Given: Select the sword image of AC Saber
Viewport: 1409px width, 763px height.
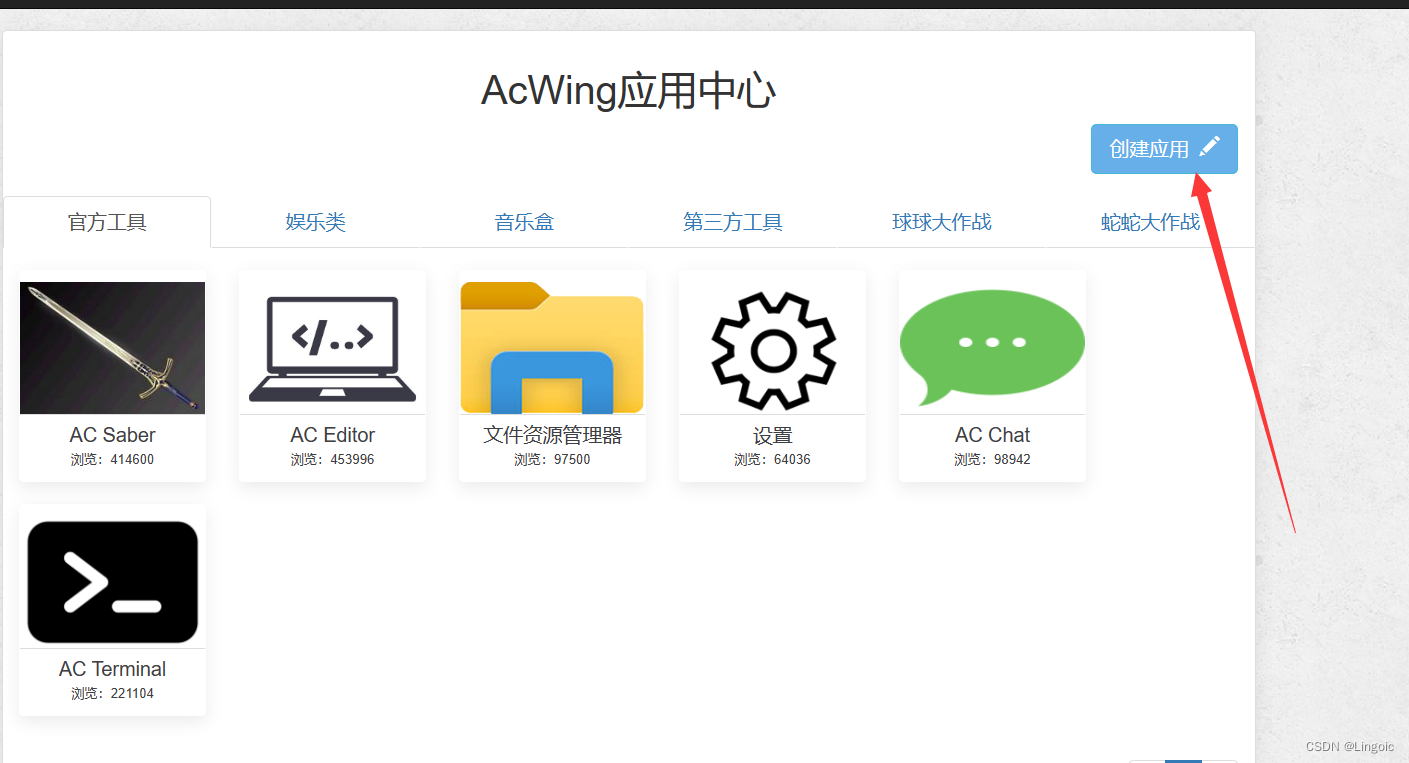Looking at the screenshot, I should (112, 347).
